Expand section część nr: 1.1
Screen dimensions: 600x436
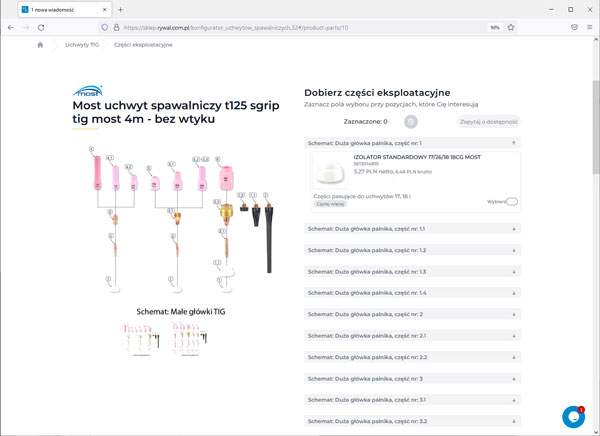pyautogui.click(x=412, y=229)
